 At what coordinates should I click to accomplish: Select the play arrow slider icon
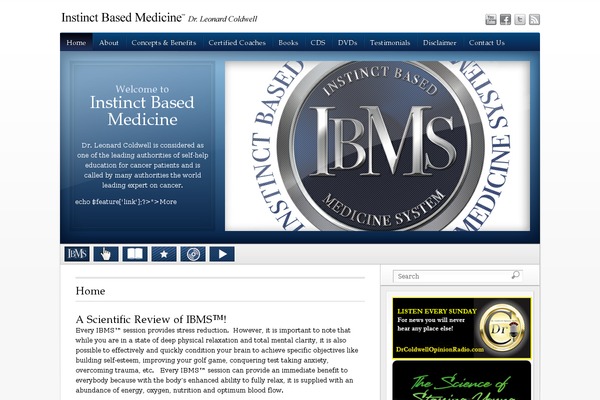point(222,254)
